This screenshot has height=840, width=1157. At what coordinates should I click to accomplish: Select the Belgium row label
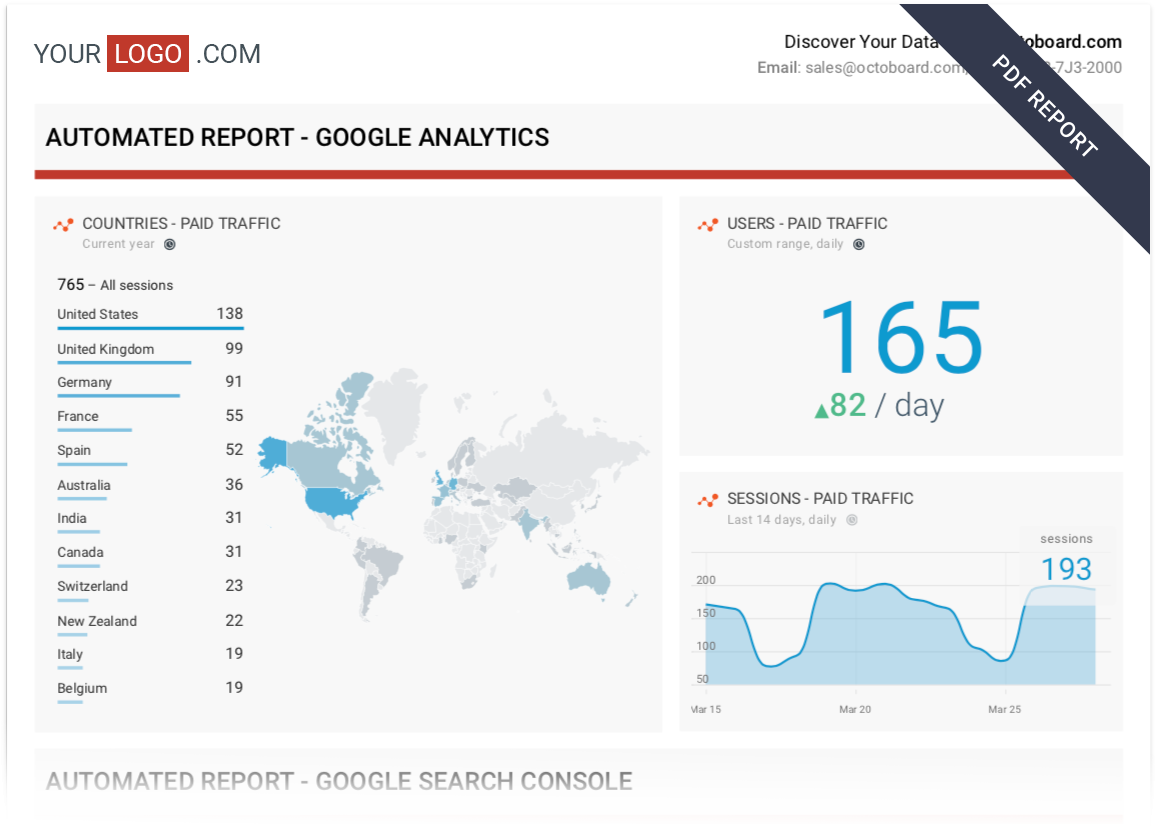tap(82, 688)
